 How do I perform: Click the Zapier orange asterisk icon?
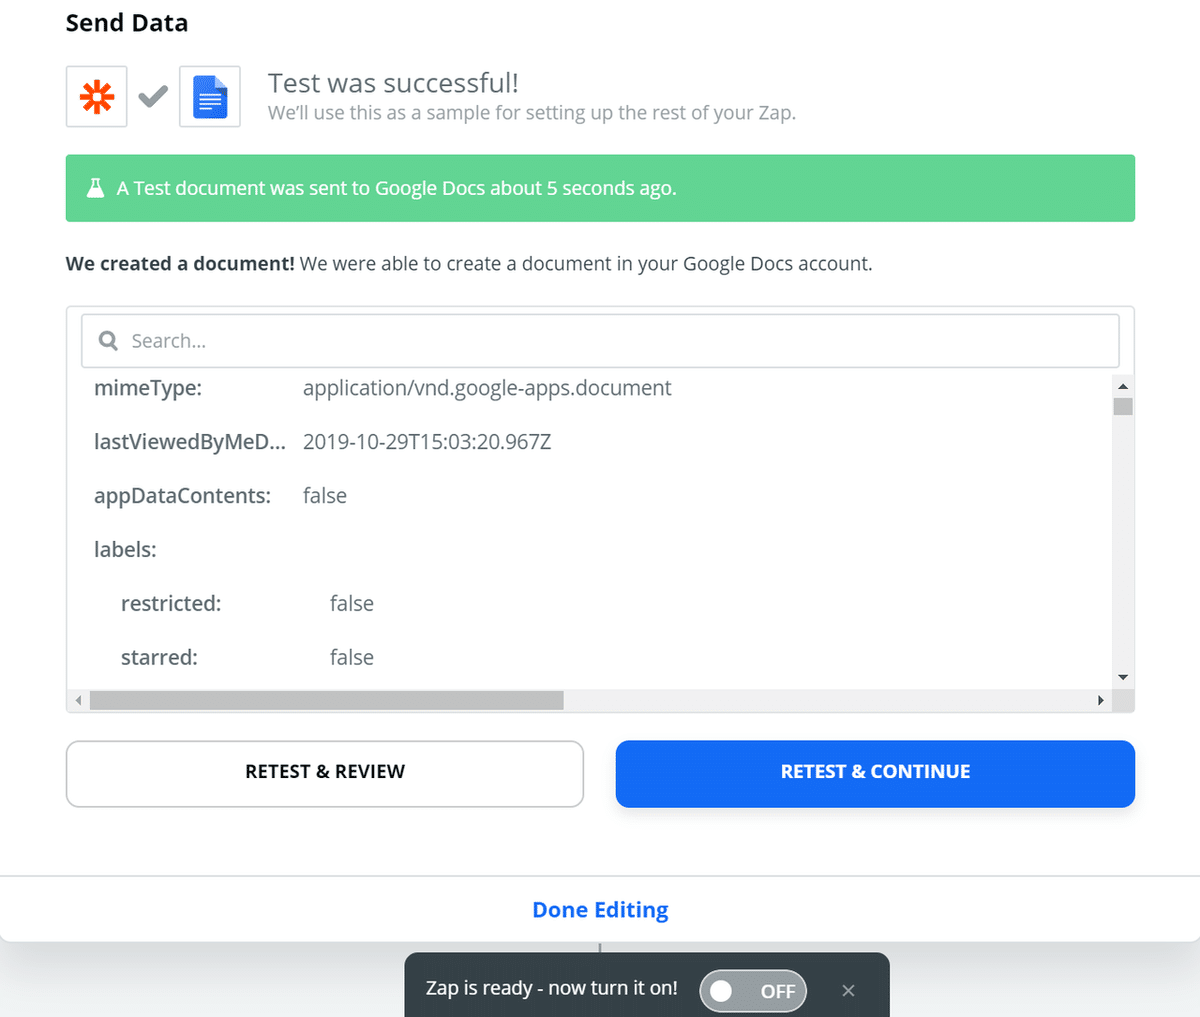tap(97, 97)
